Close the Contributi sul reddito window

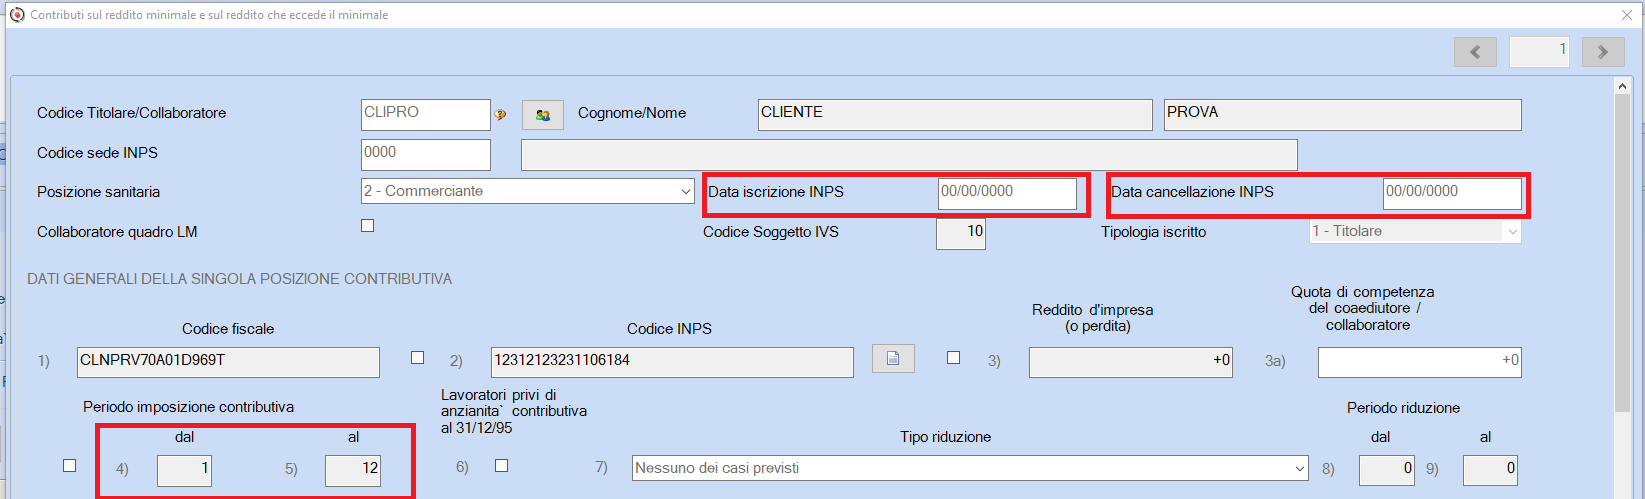click(x=1626, y=15)
